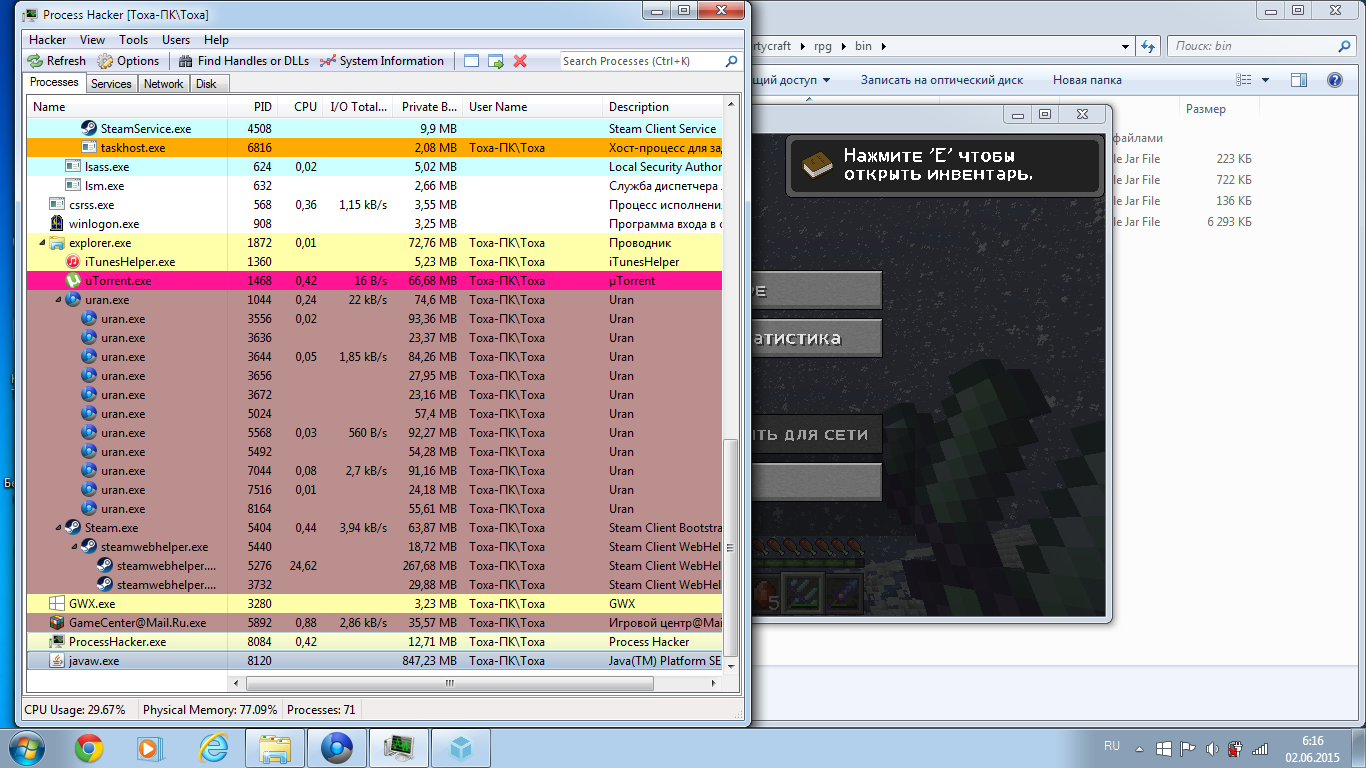Sort by the PID column header
1366x768 pixels.
click(x=252, y=107)
